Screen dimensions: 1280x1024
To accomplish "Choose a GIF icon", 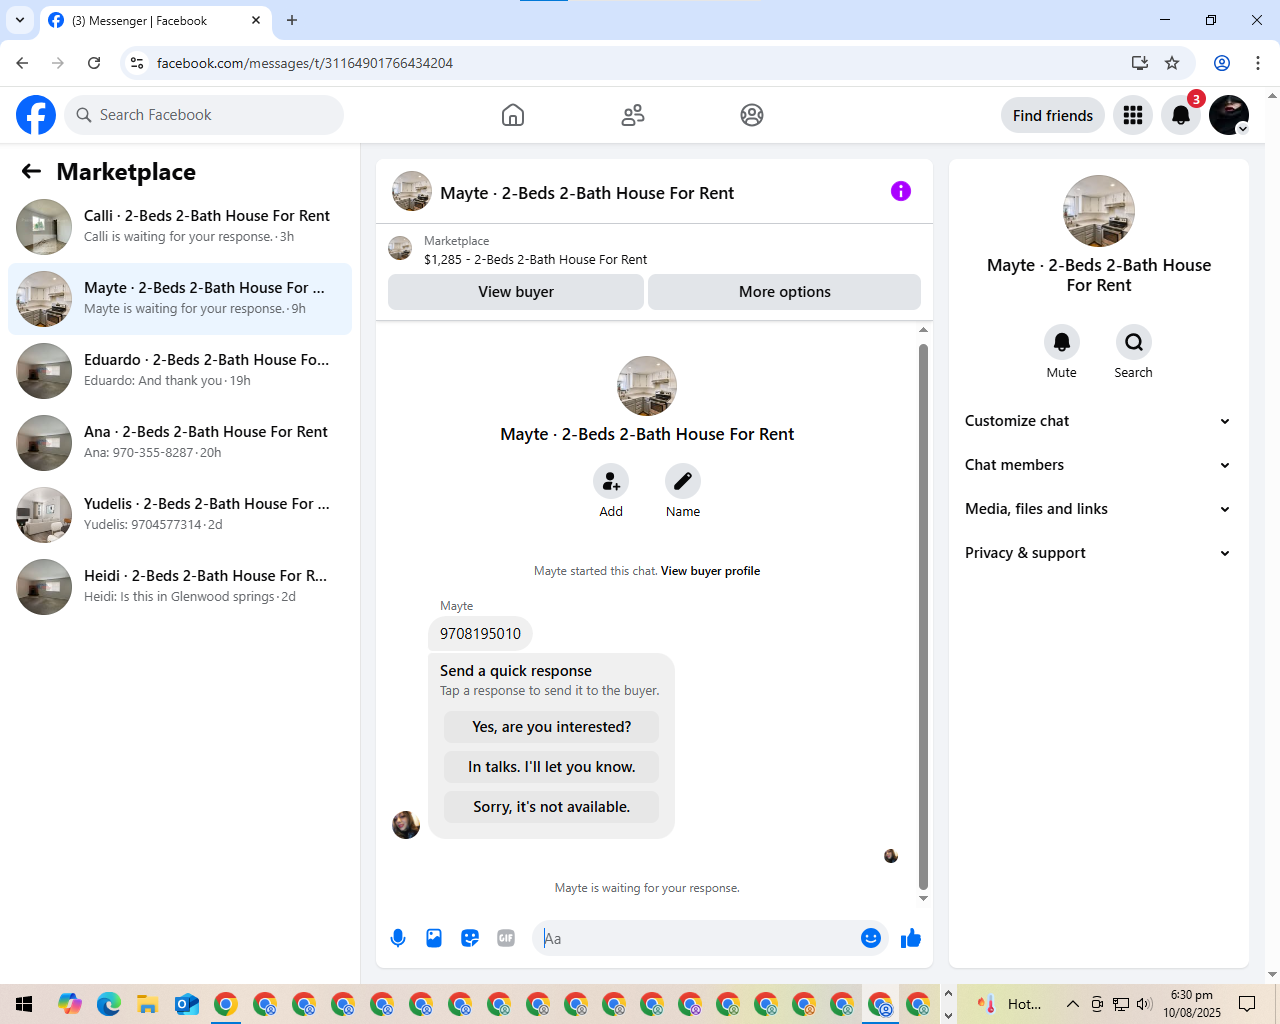I will (506, 938).
